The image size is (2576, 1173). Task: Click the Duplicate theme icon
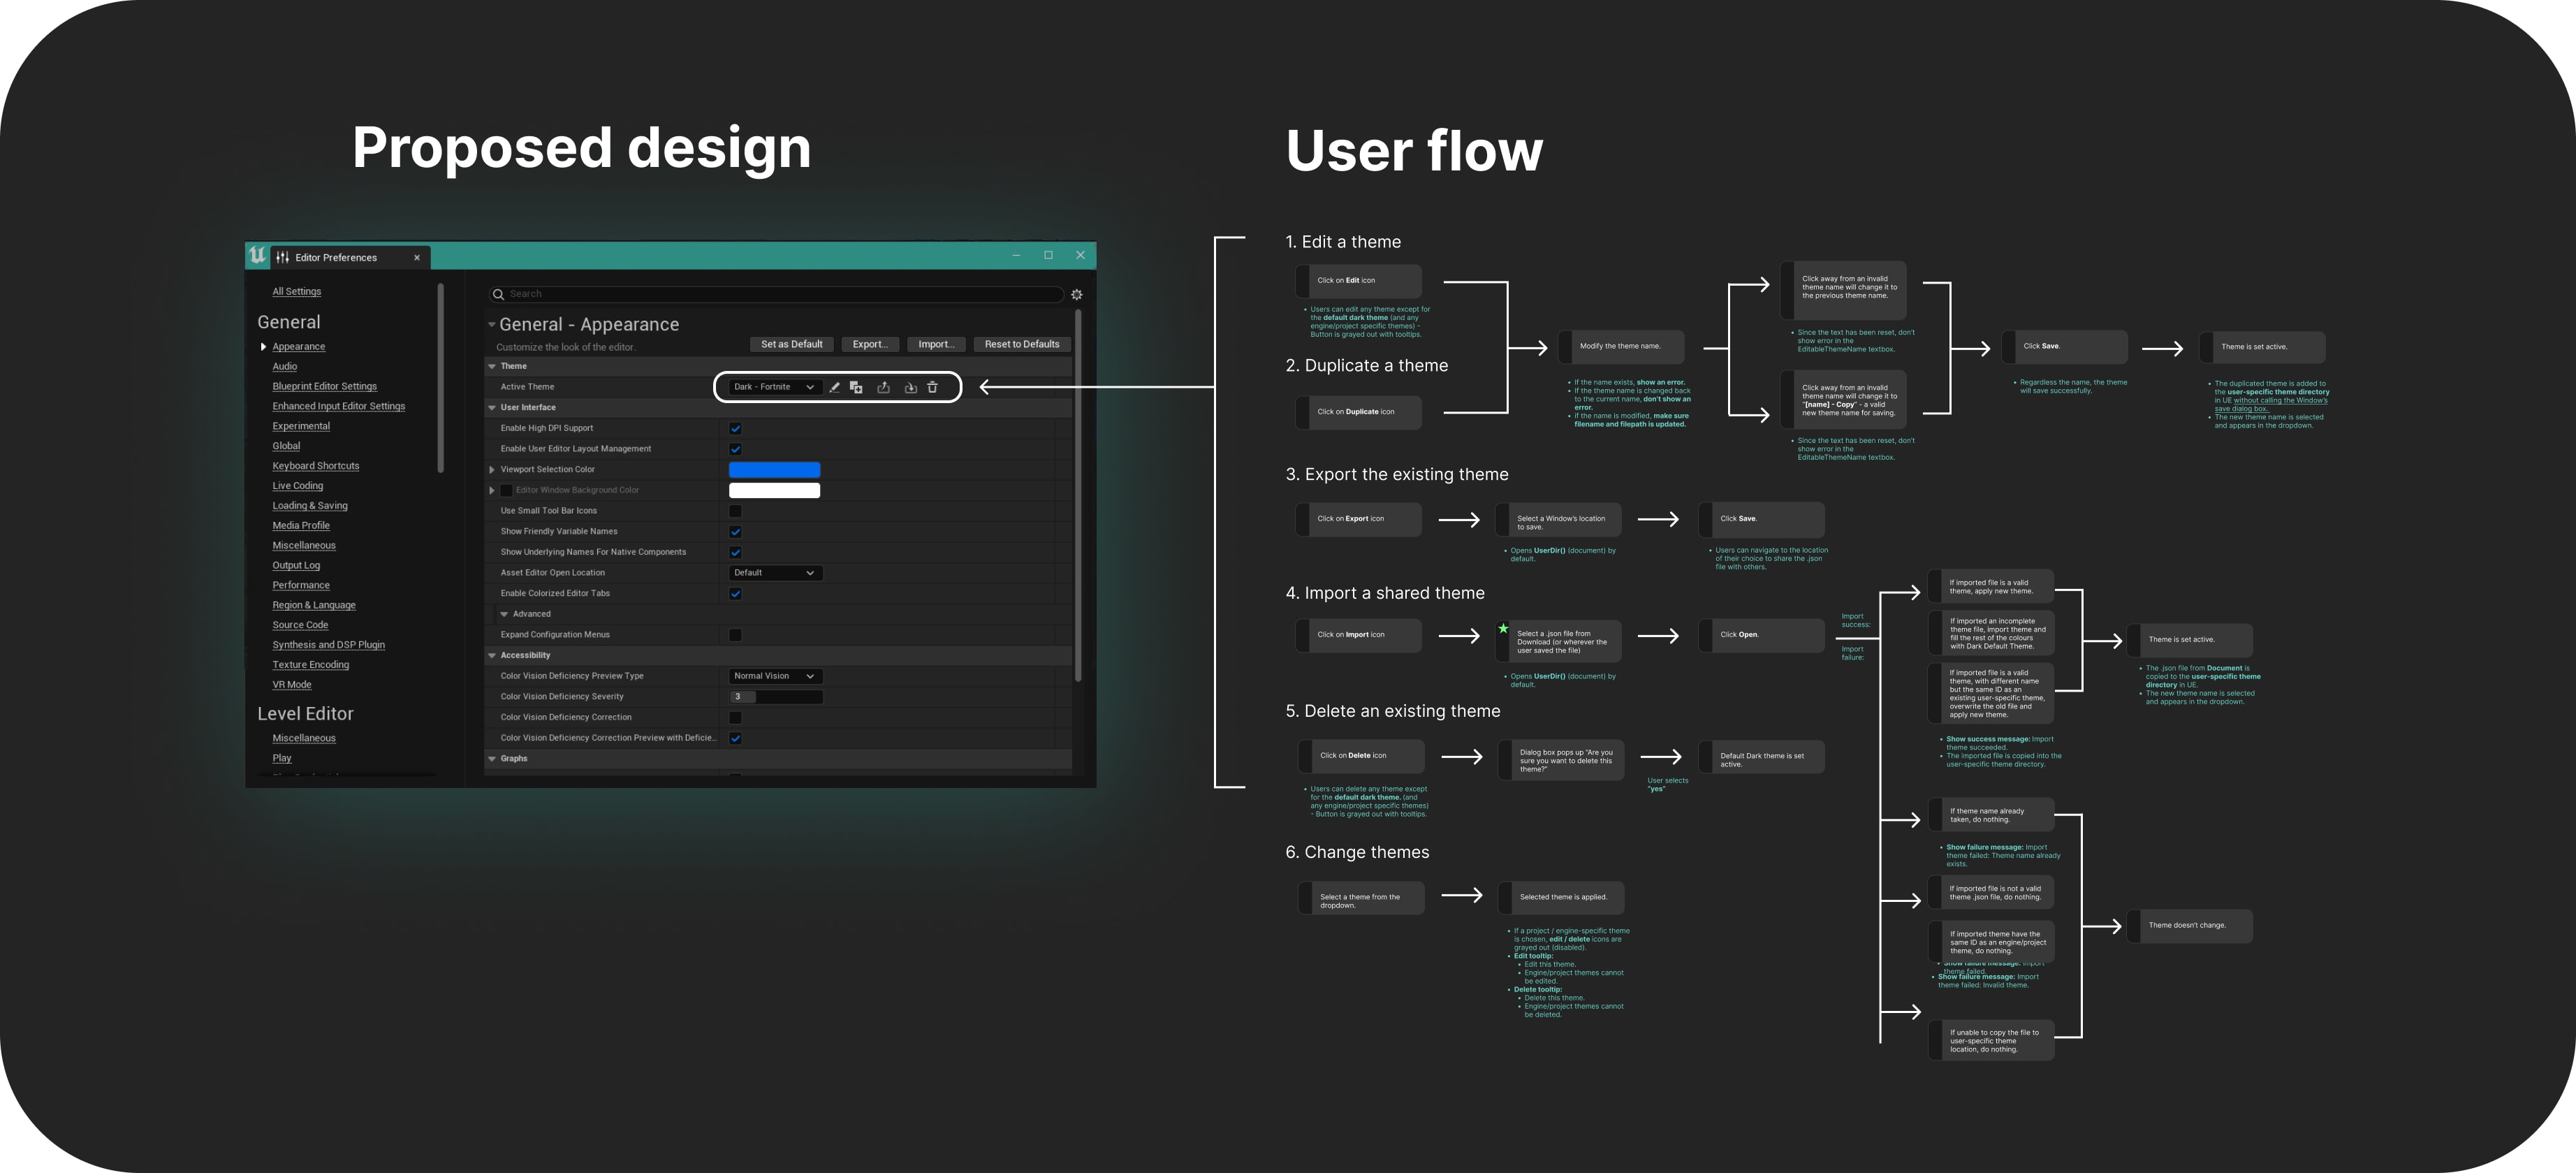click(x=856, y=387)
